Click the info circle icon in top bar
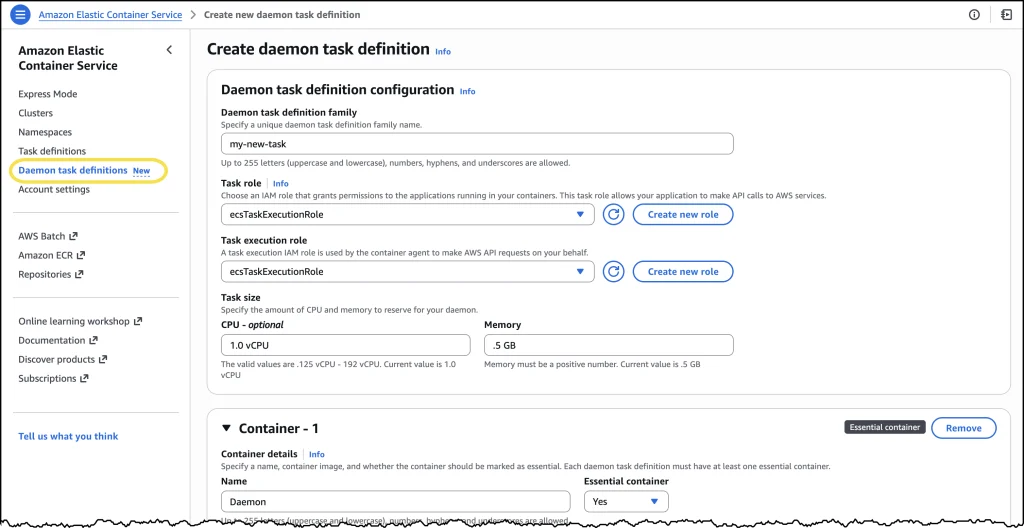This screenshot has width=1024, height=528. pyautogui.click(x=974, y=15)
